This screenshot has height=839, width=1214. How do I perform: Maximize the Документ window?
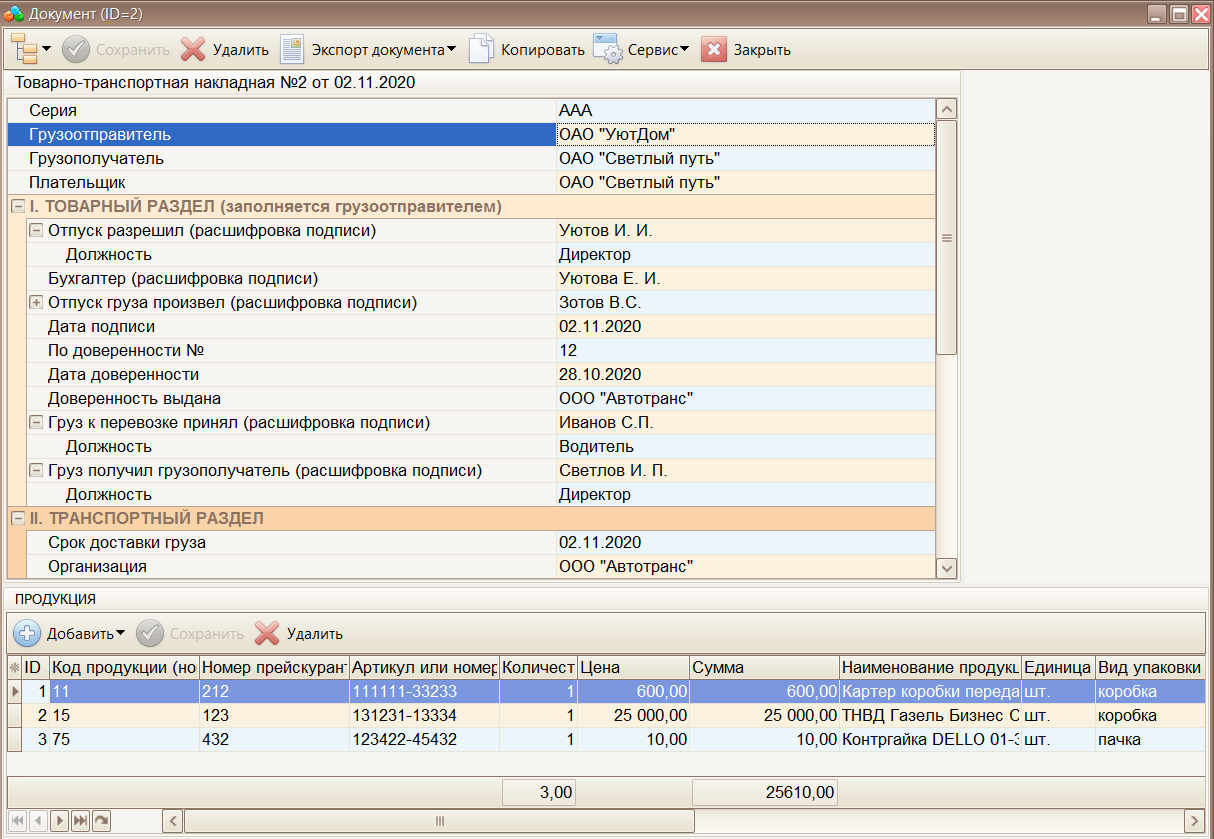click(x=1178, y=14)
